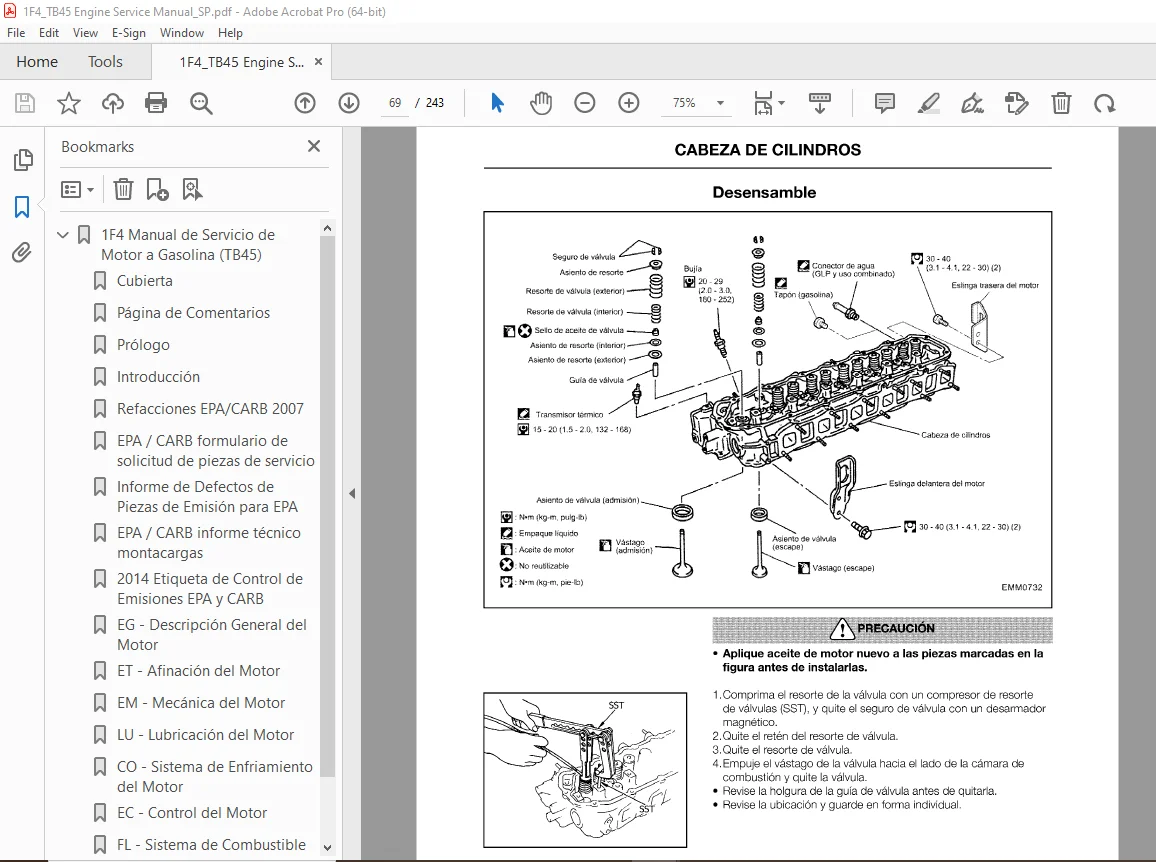
Task: Click the Print file icon
Action: click(156, 103)
